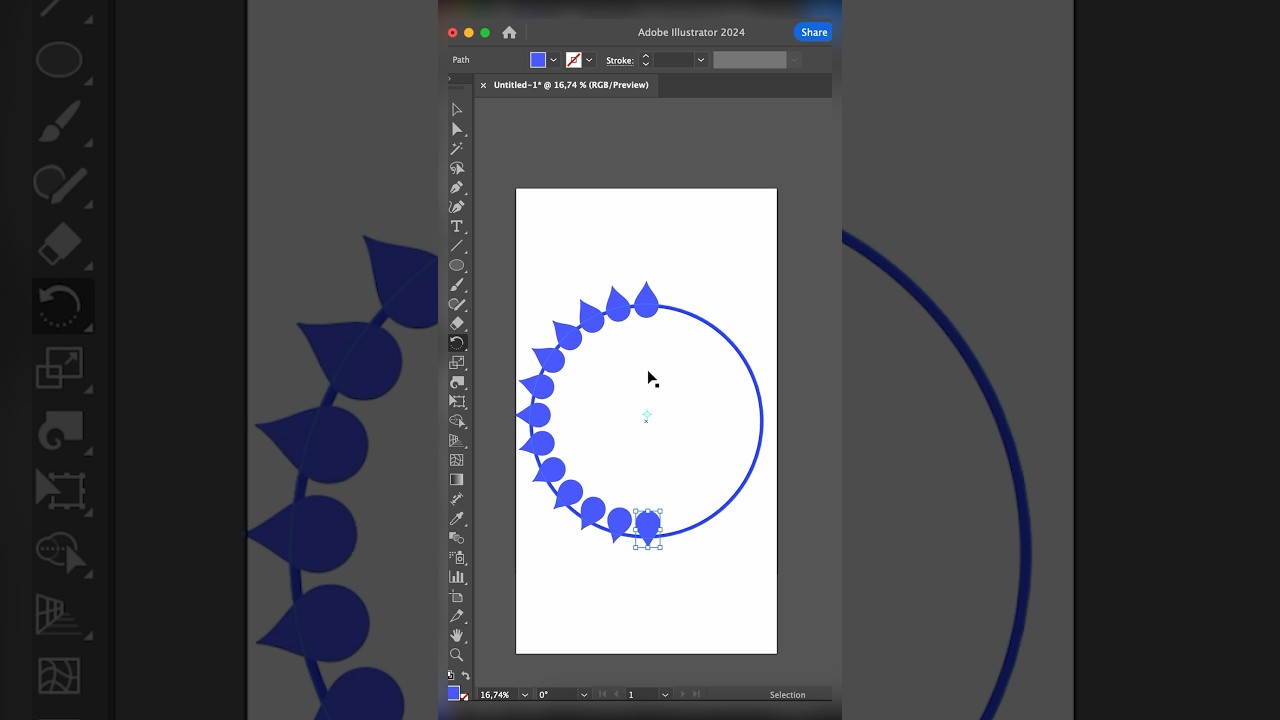Select the Selection arrow tool
The image size is (1280, 720).
point(457,110)
